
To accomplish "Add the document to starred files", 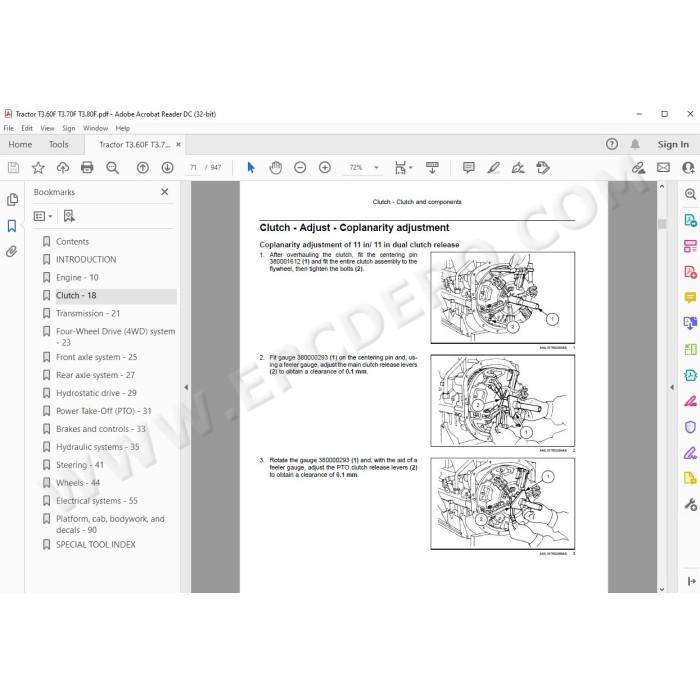I will 38,168.
